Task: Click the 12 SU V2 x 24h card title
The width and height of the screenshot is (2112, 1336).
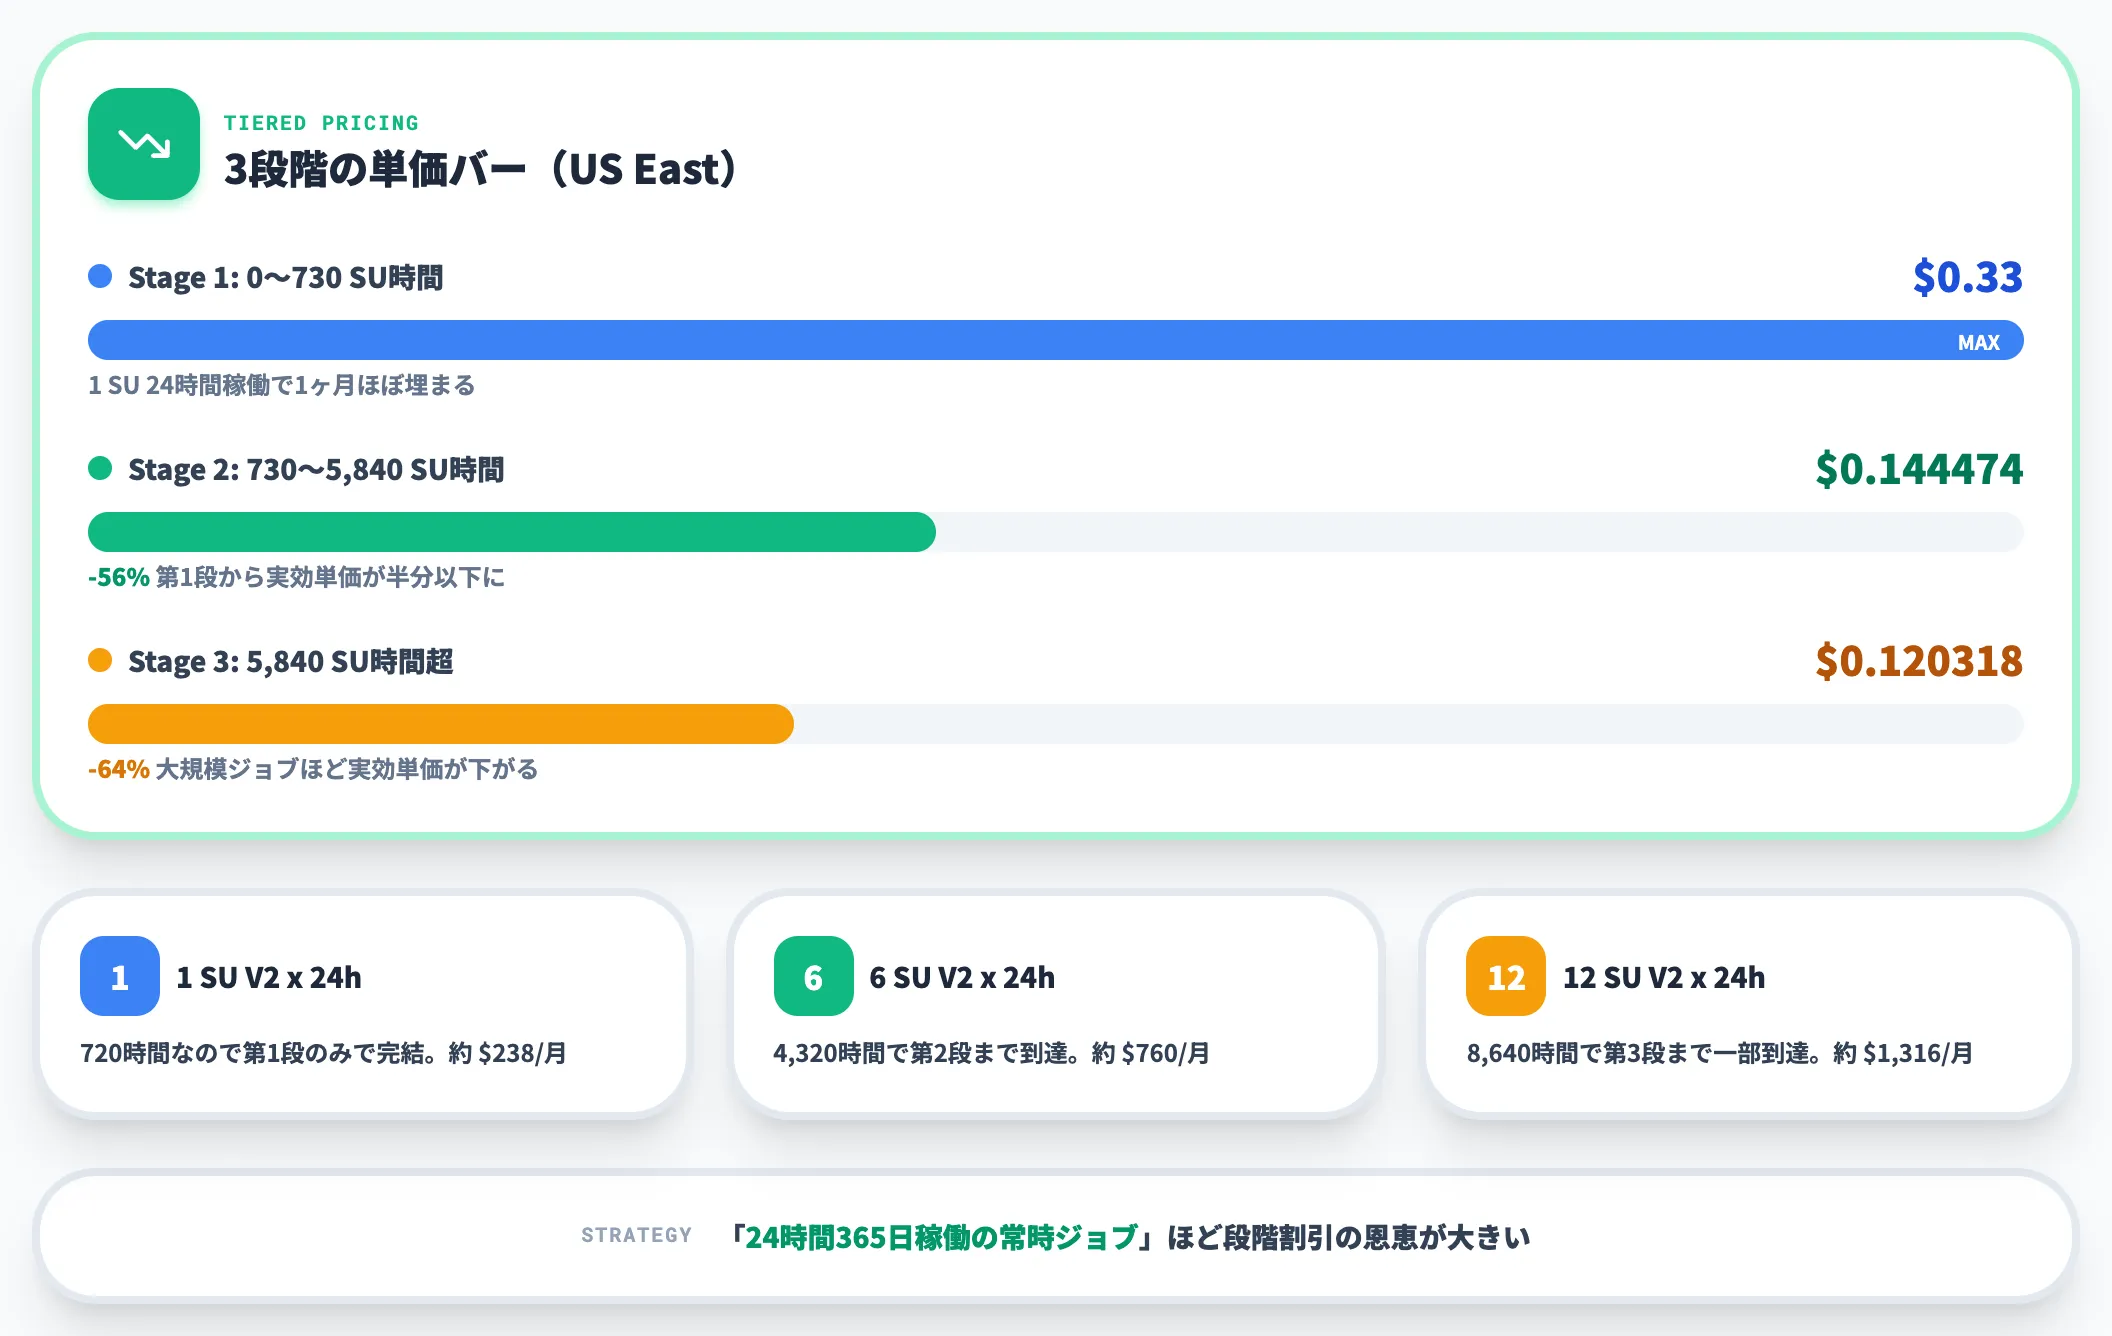Action: click(1664, 977)
